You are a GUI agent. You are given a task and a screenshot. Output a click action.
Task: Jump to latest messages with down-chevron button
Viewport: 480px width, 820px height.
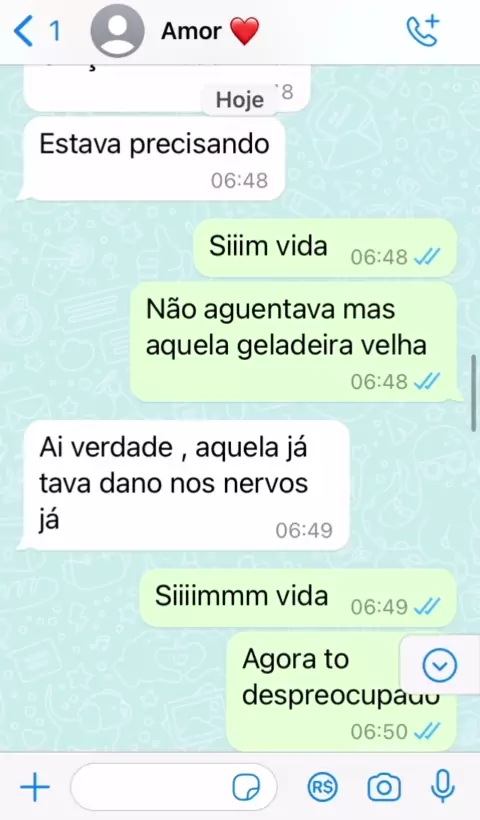click(x=439, y=665)
